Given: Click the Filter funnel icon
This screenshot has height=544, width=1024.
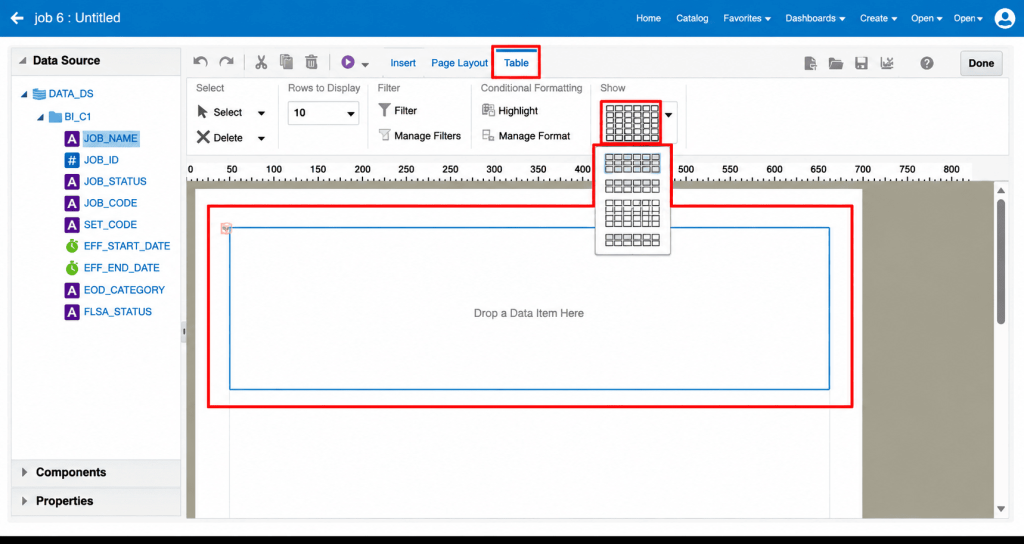Looking at the screenshot, I should (x=385, y=110).
